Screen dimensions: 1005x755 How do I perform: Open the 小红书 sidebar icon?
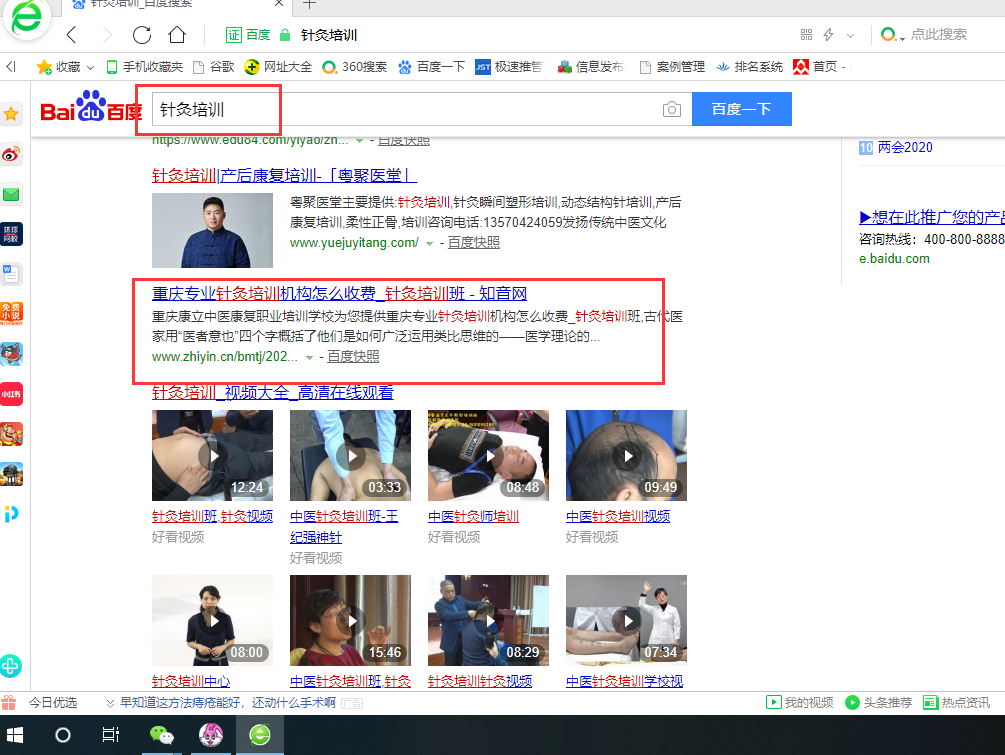pyautogui.click(x=11, y=394)
